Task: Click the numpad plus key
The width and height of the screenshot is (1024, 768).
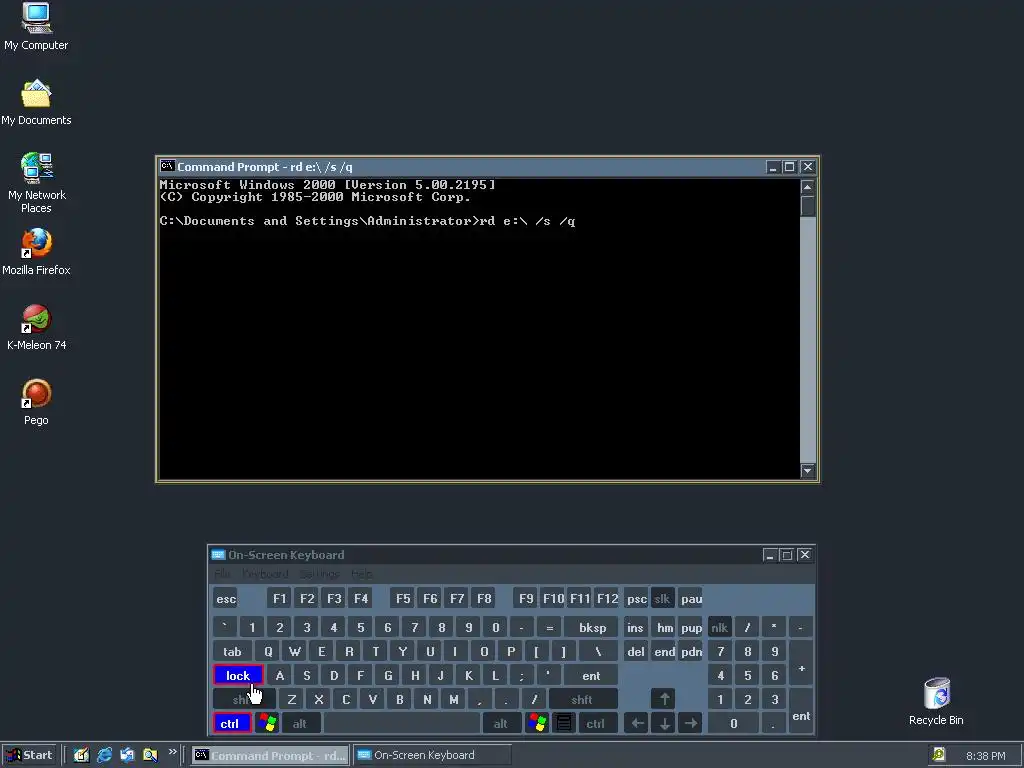Action: (801, 663)
